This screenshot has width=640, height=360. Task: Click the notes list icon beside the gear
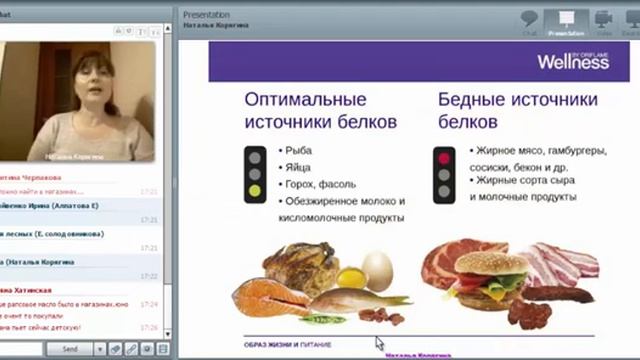coord(163,349)
